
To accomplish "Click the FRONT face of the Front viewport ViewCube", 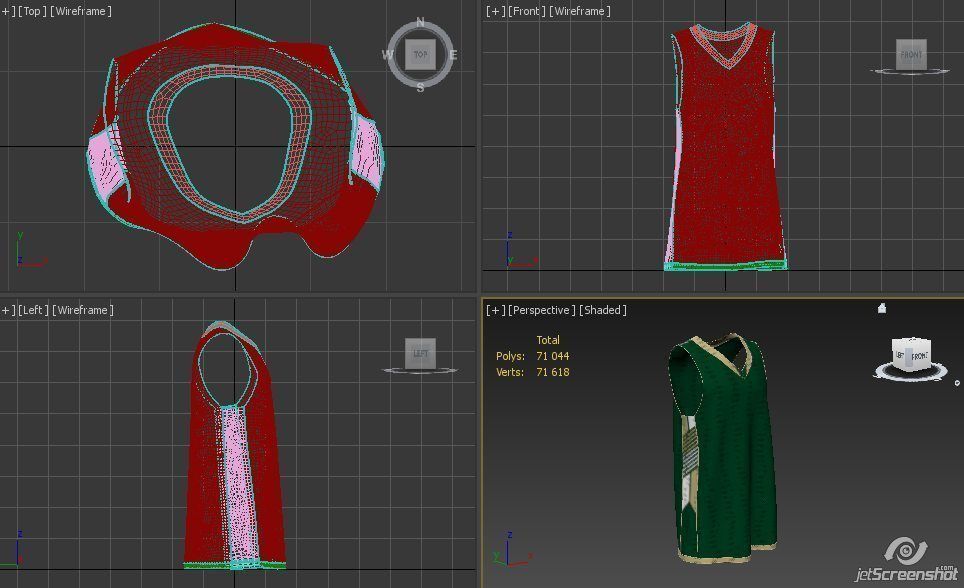I will pyautogui.click(x=911, y=55).
